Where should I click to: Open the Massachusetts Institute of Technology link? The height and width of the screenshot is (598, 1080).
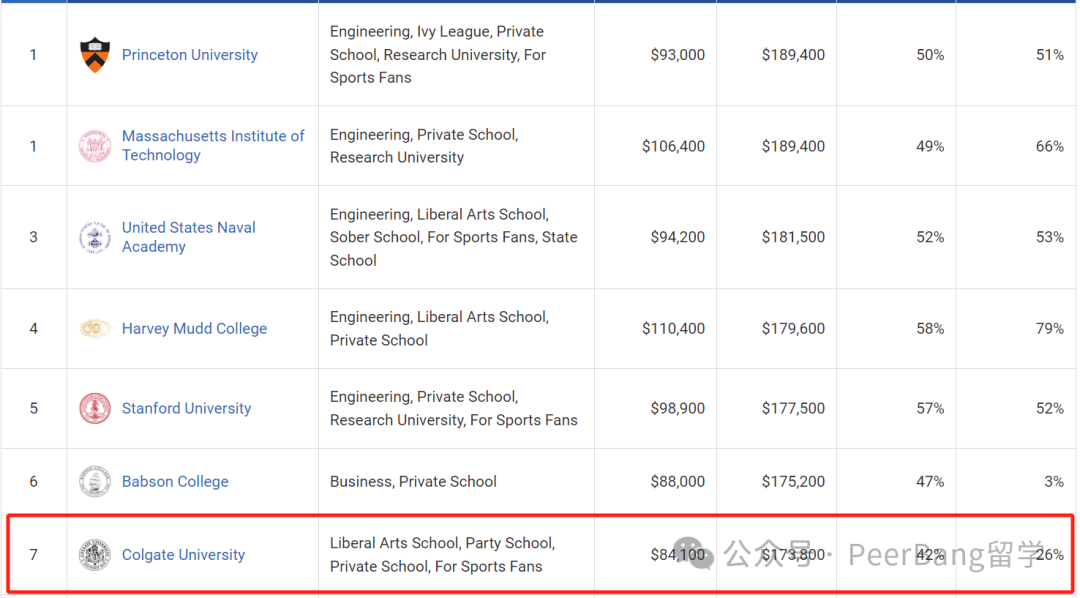tap(213, 145)
